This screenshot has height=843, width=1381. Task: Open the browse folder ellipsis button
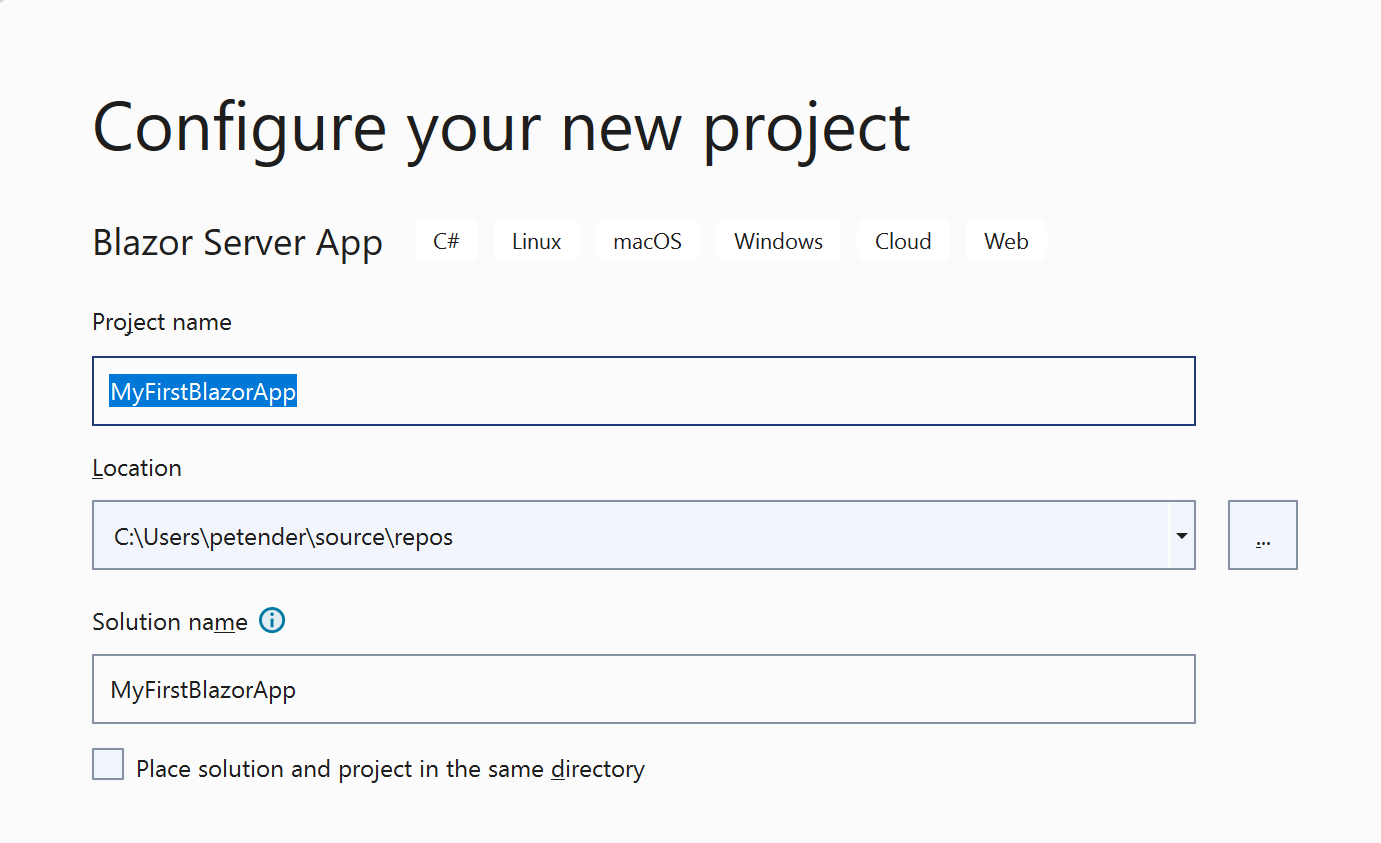coord(1262,535)
